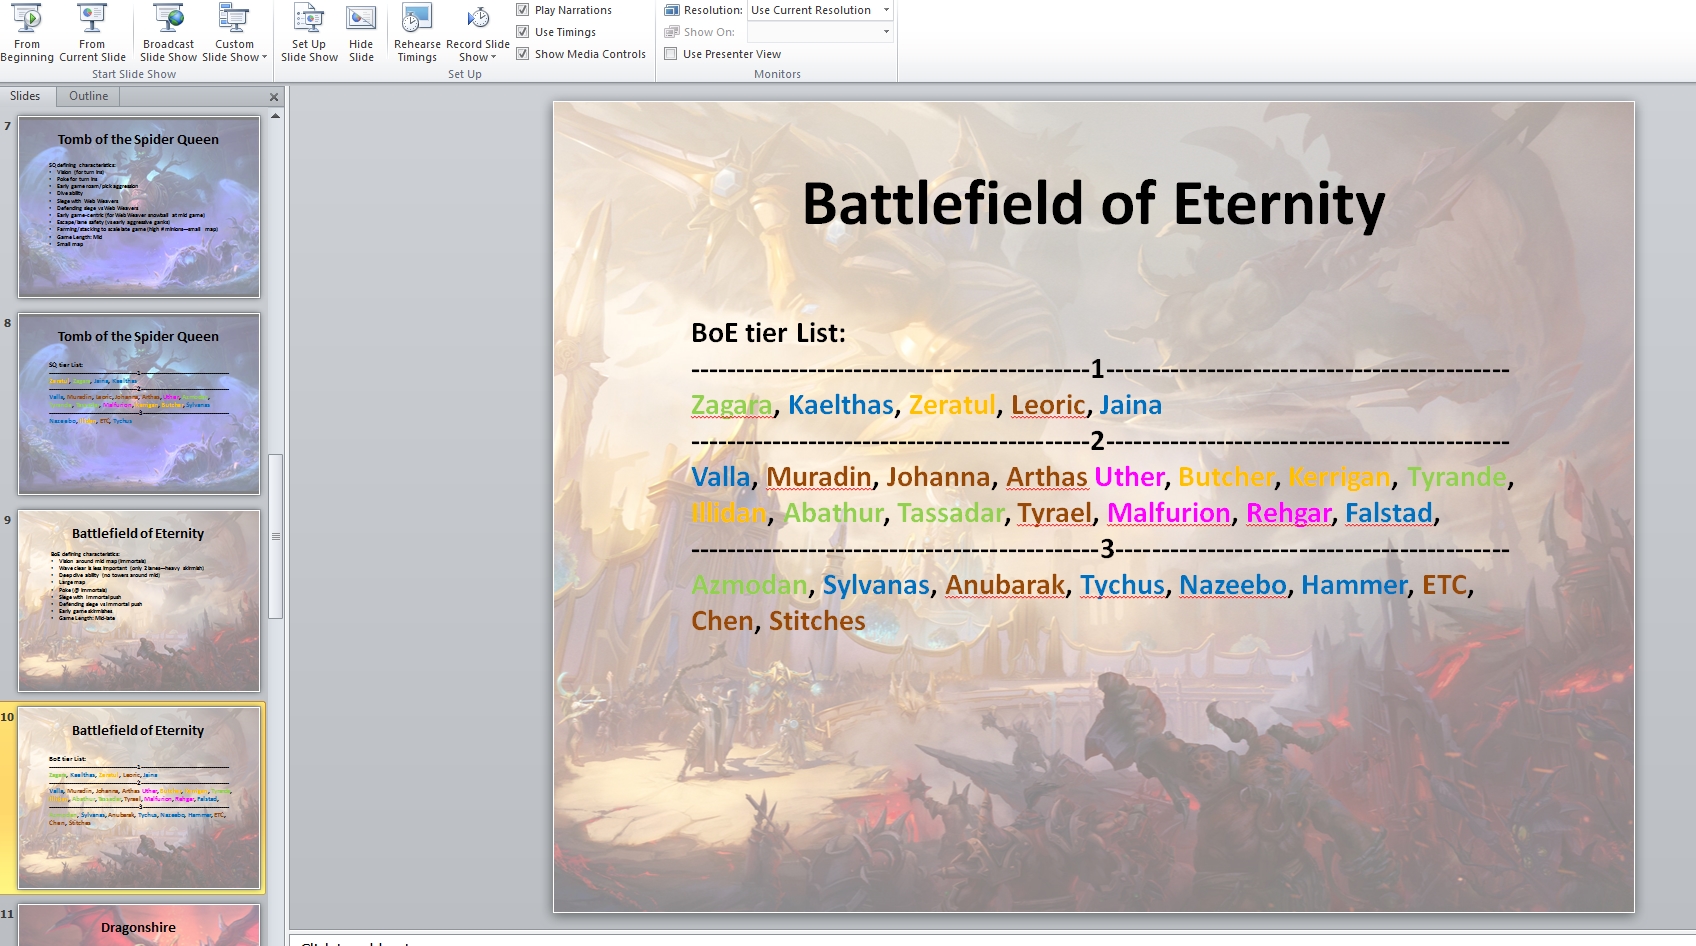
Task: Click the word "Tychus" on the slide
Action: 1122,585
